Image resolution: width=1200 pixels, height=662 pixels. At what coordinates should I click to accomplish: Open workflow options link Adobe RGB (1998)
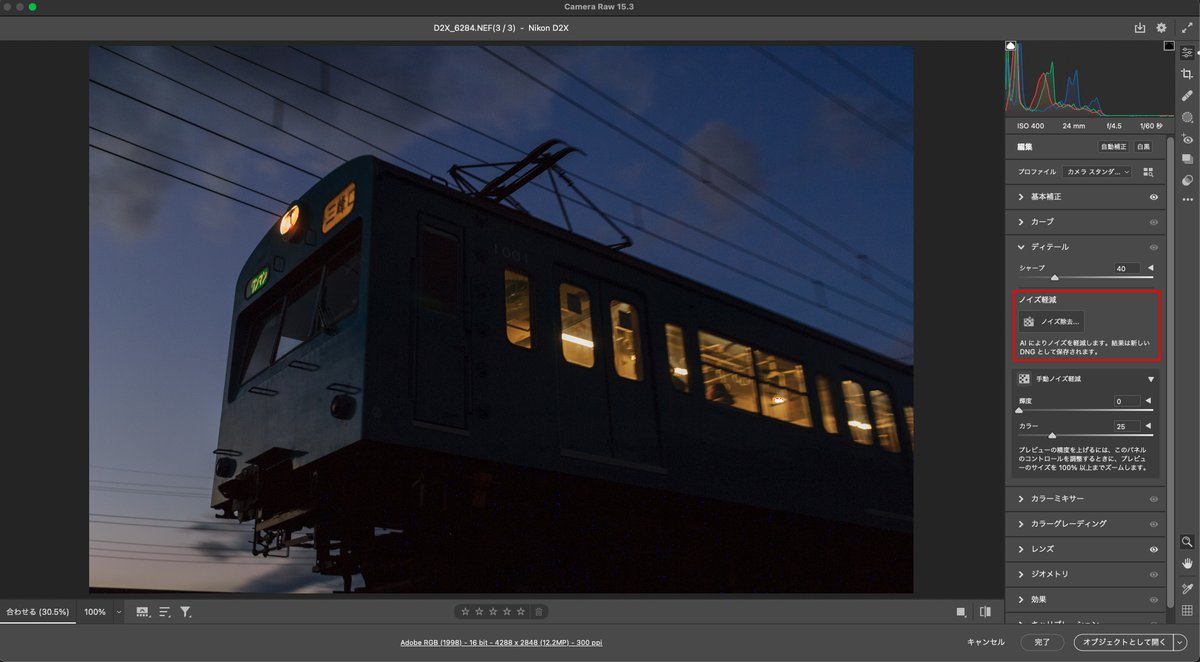(x=501, y=642)
